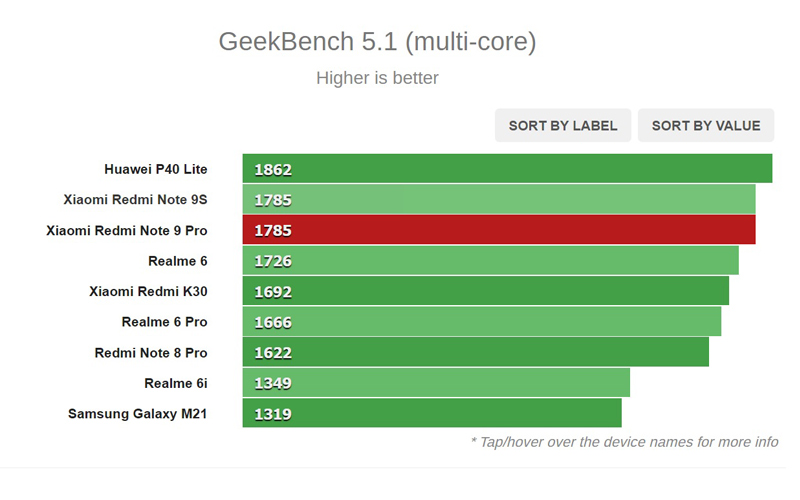This screenshot has width=800, height=500.
Task: Select the Realme 6 Pro device name
Action: tap(165, 322)
